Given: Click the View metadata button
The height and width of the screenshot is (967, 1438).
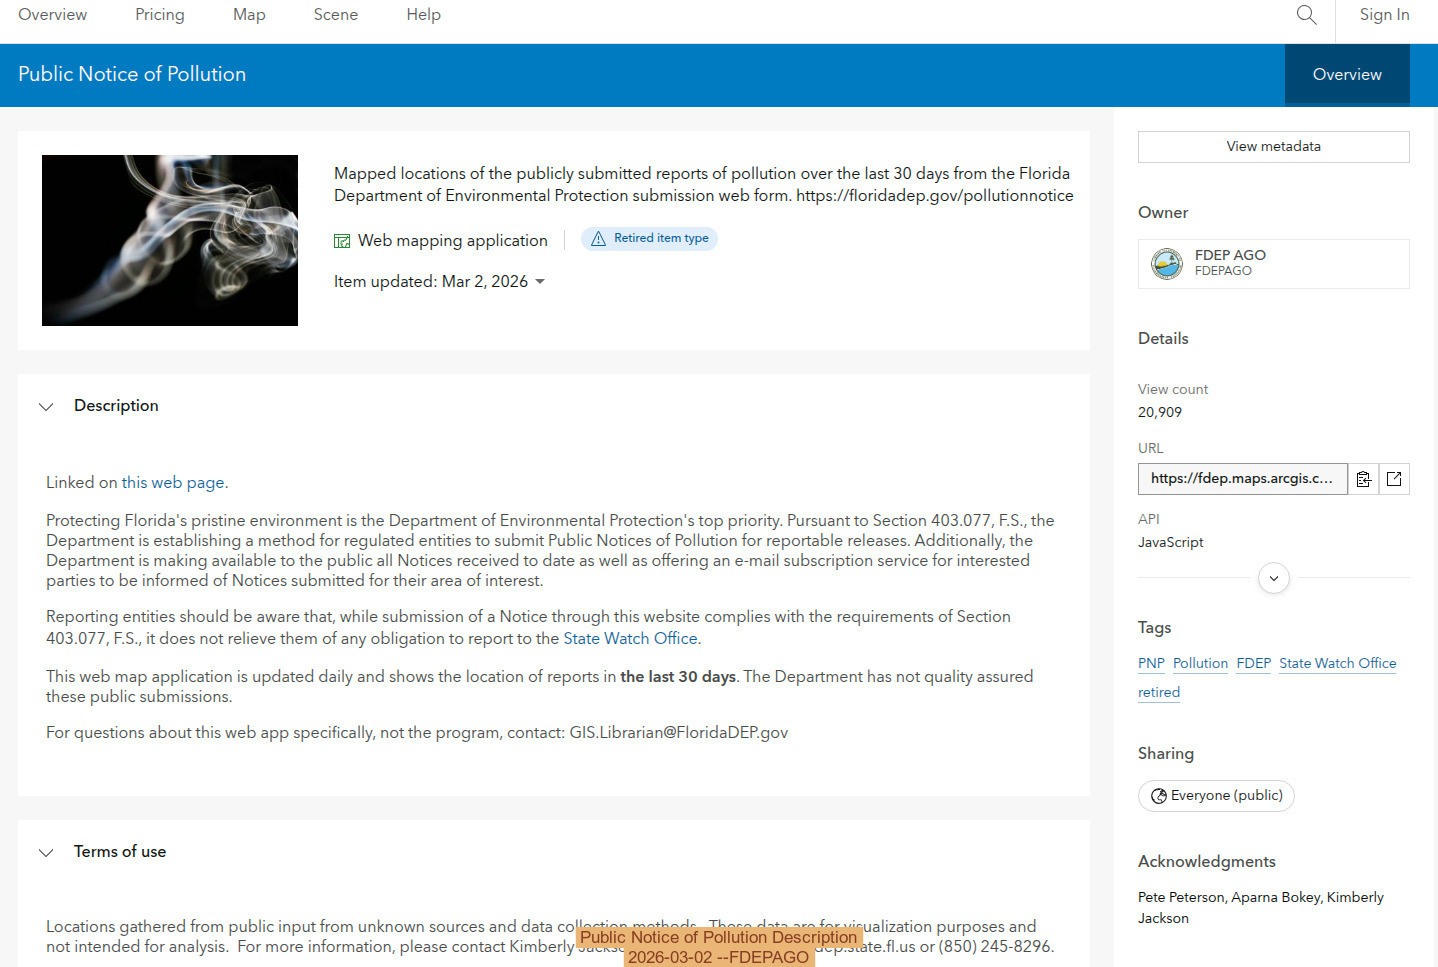Looking at the screenshot, I should (x=1273, y=147).
